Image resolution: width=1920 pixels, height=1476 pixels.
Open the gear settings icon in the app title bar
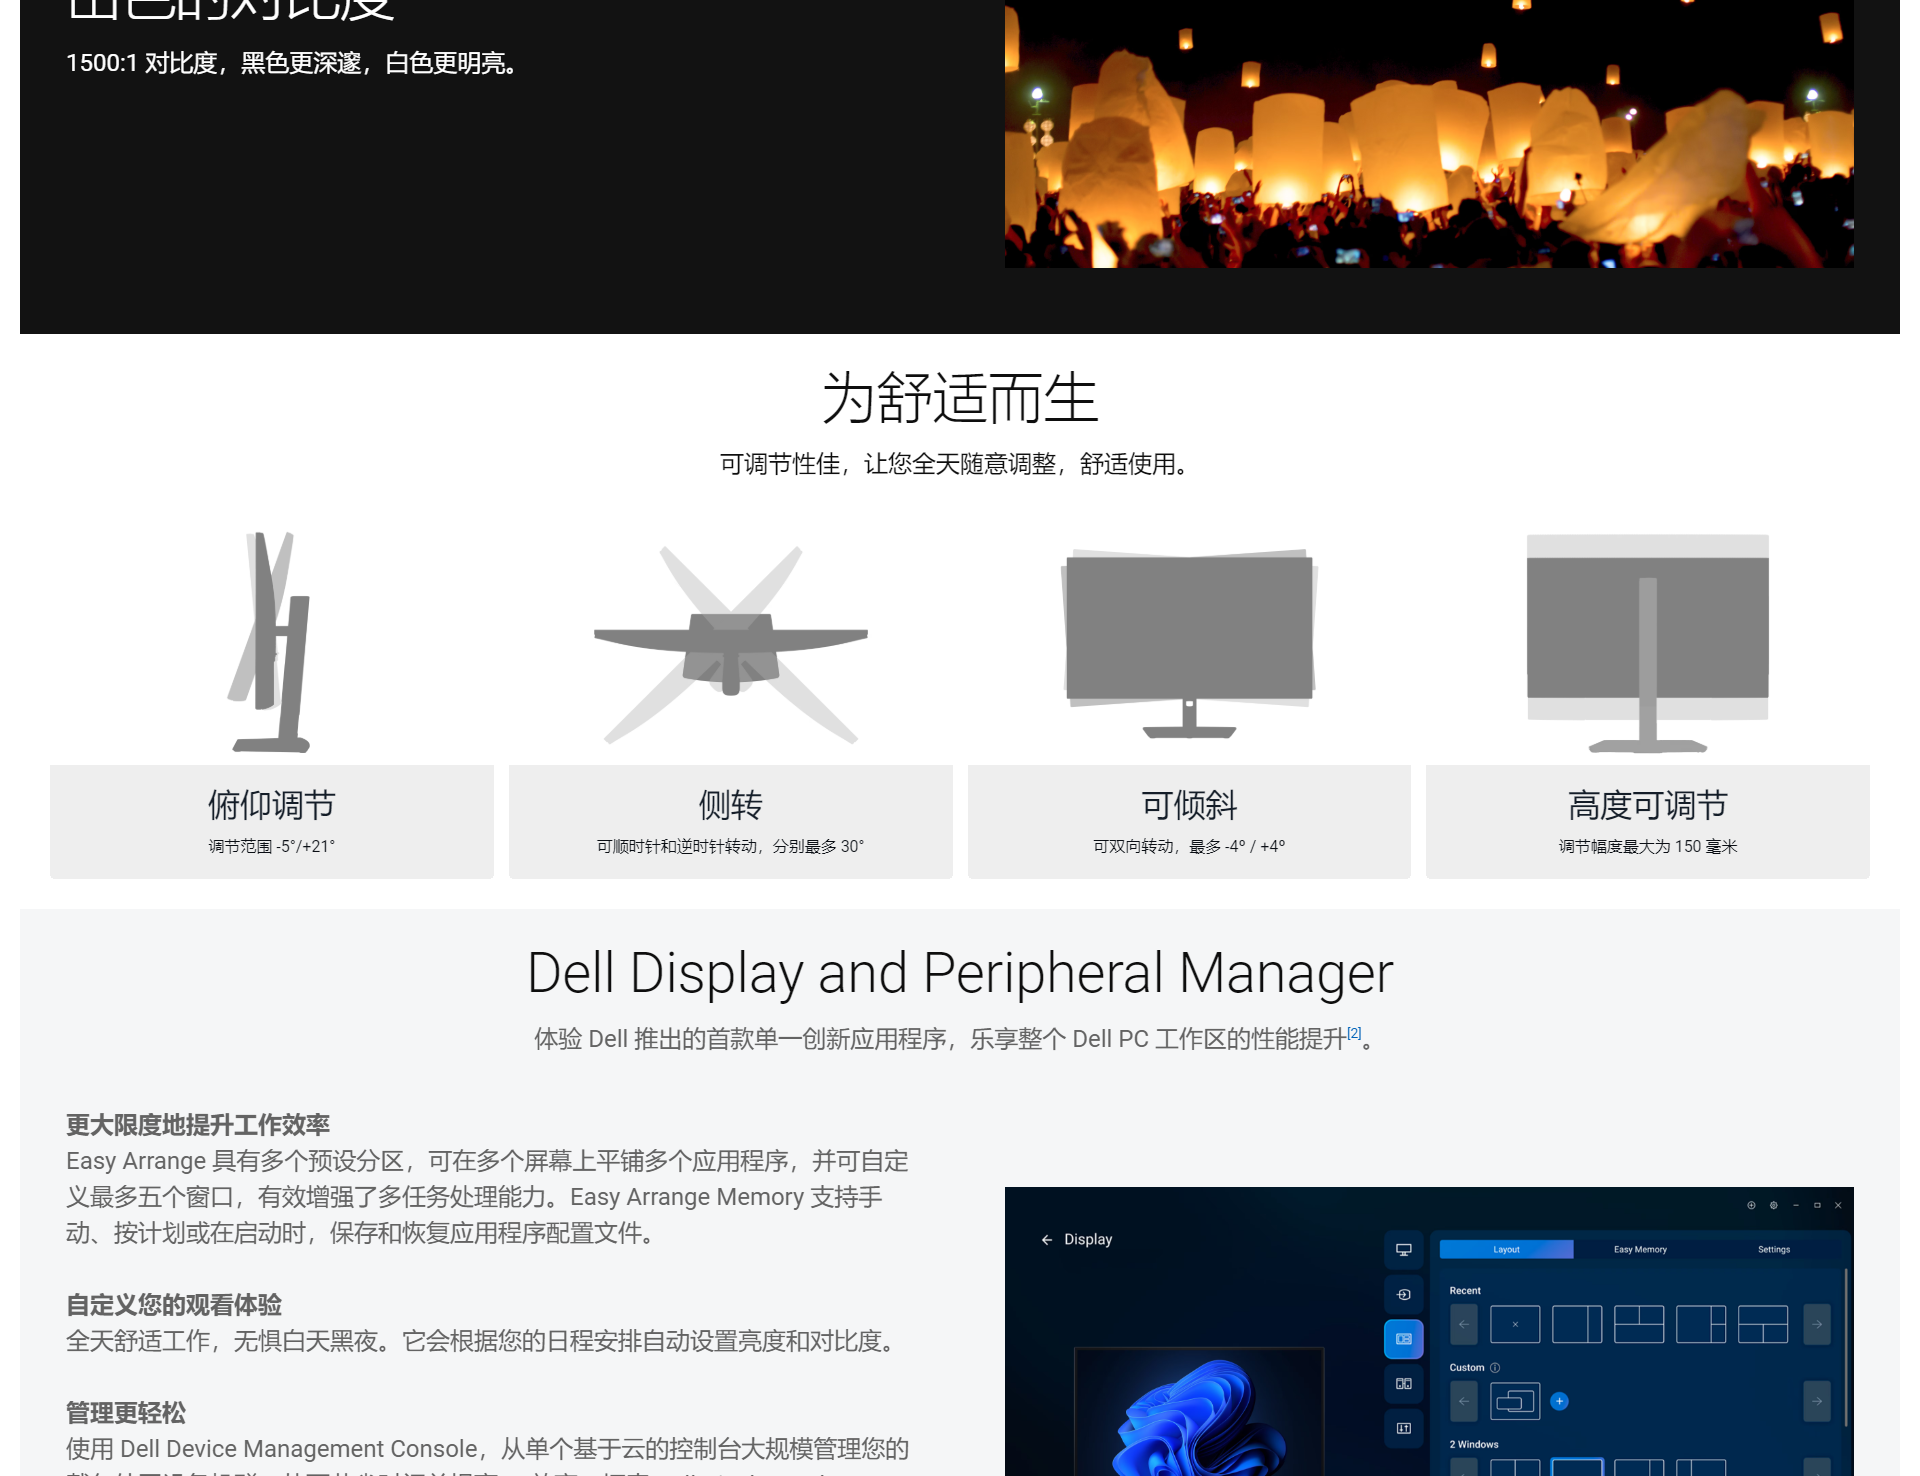tap(1774, 1205)
